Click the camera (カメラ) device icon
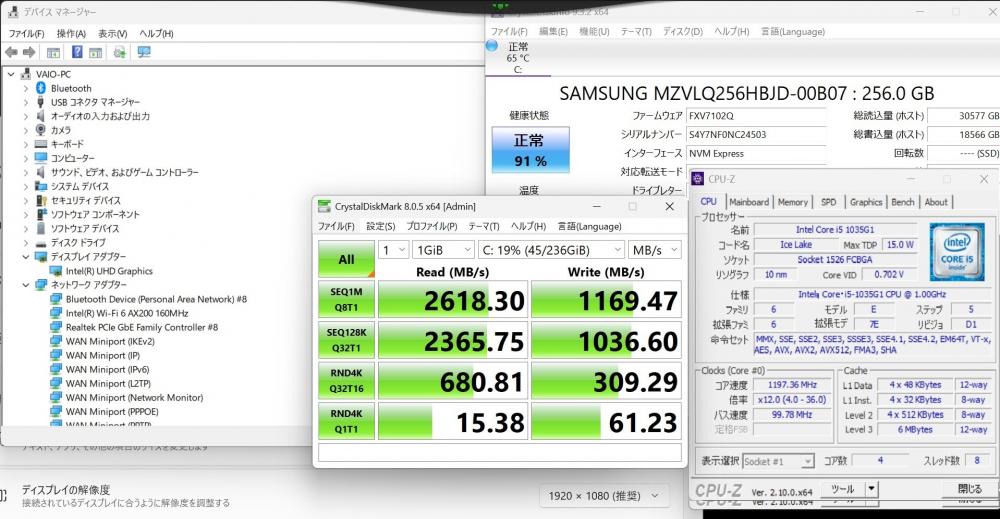 pyautogui.click(x=41, y=130)
